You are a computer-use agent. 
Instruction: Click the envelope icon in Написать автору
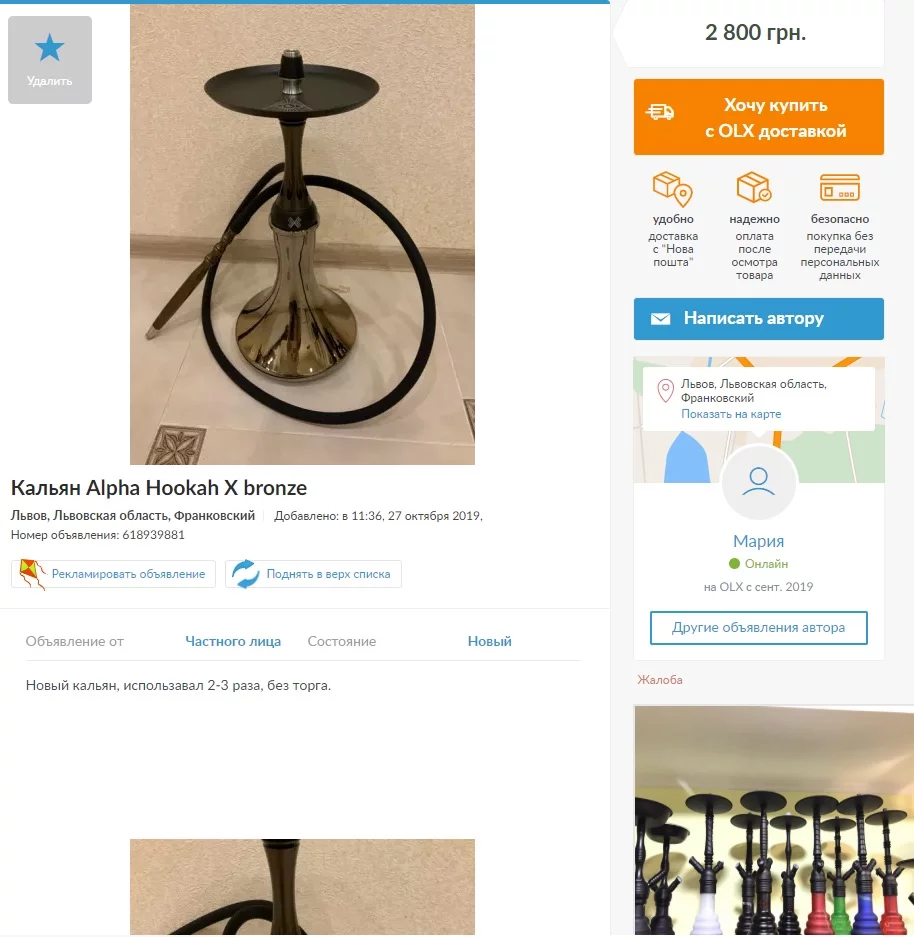[660, 319]
